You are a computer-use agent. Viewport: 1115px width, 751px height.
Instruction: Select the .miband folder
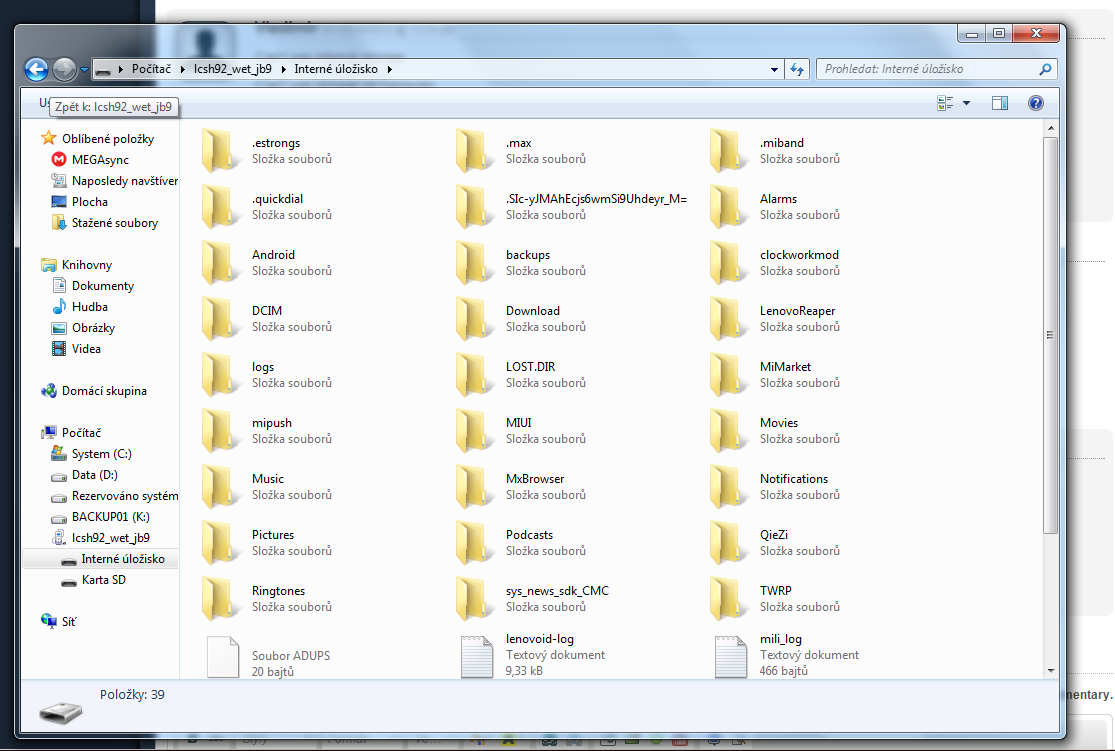[x=775, y=150]
